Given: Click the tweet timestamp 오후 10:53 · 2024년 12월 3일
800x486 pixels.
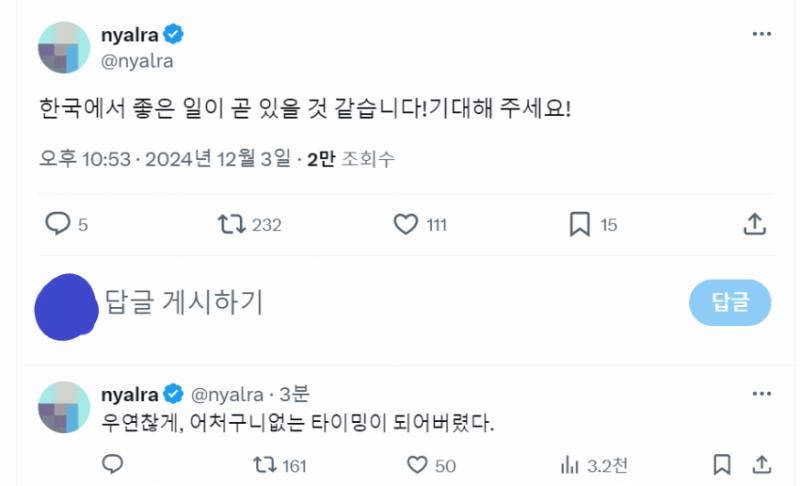Looking at the screenshot, I should 164,160.
